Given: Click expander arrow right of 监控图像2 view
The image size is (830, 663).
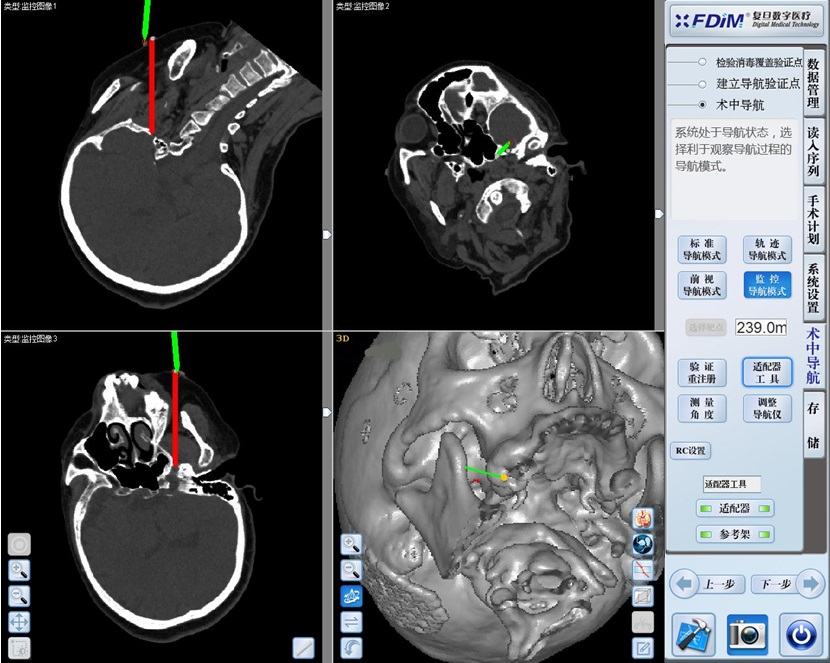Looking at the screenshot, I should [x=658, y=213].
